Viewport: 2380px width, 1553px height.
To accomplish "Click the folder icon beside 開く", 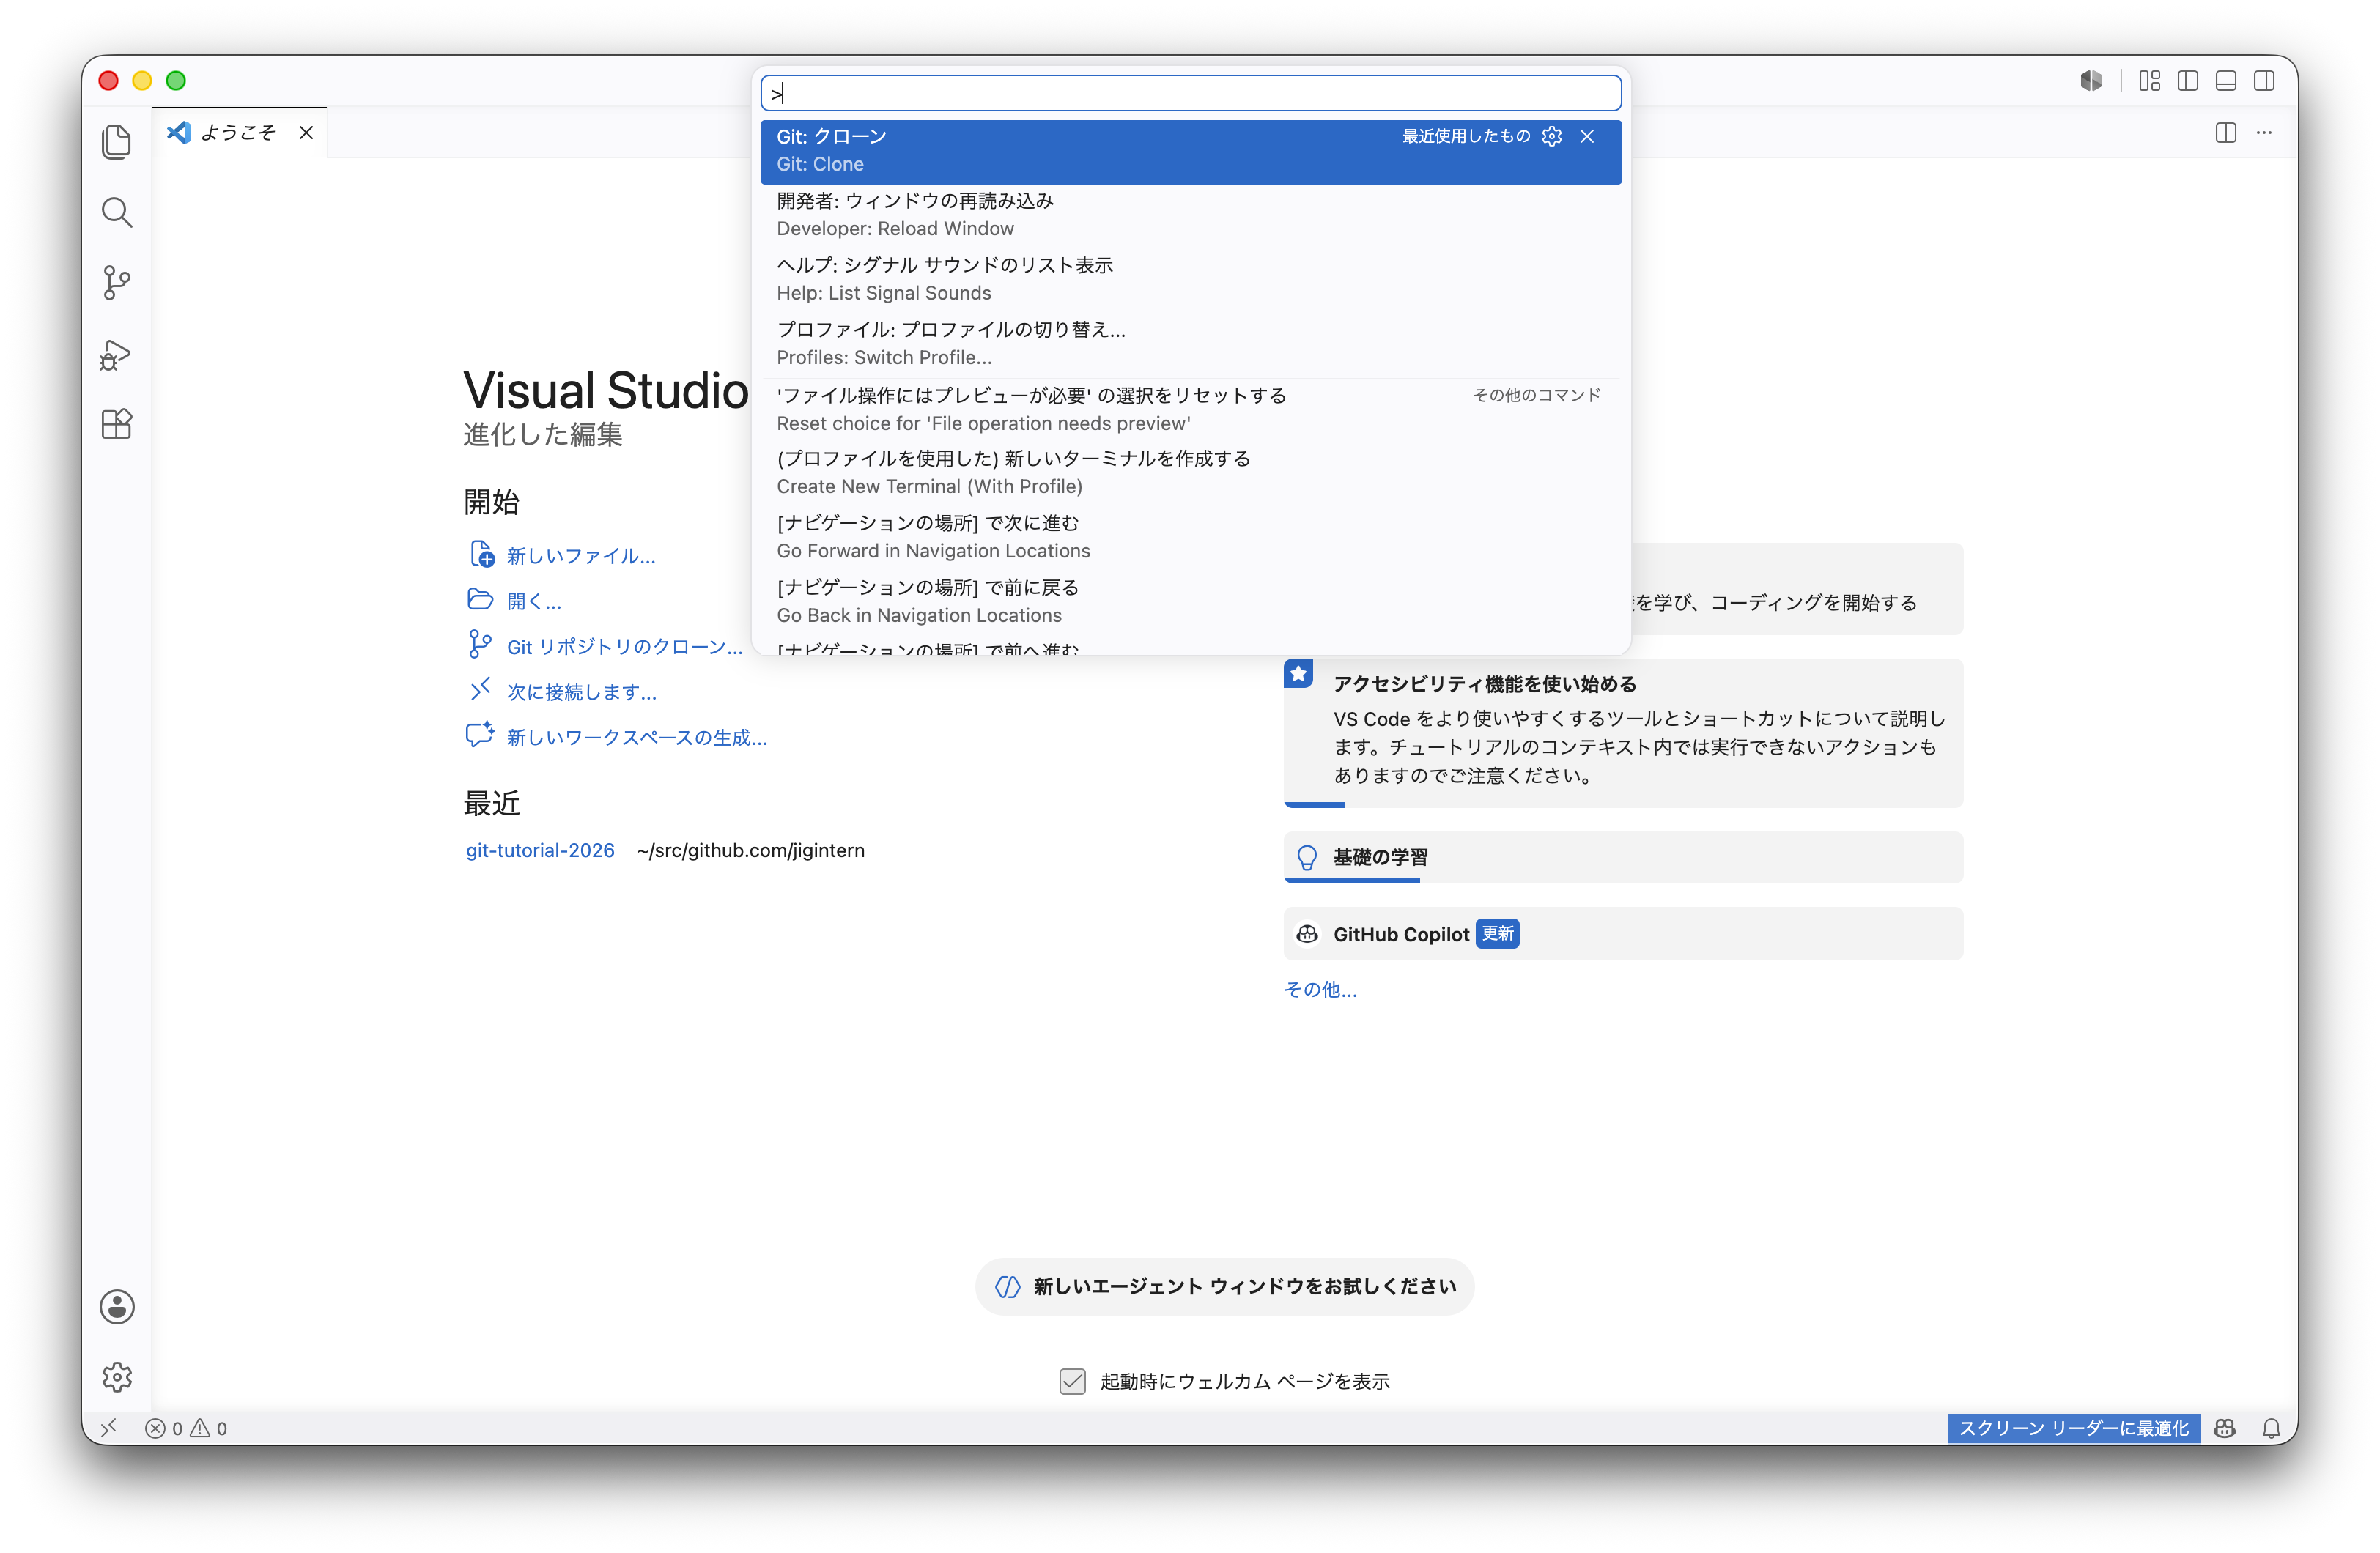I will tap(481, 599).
